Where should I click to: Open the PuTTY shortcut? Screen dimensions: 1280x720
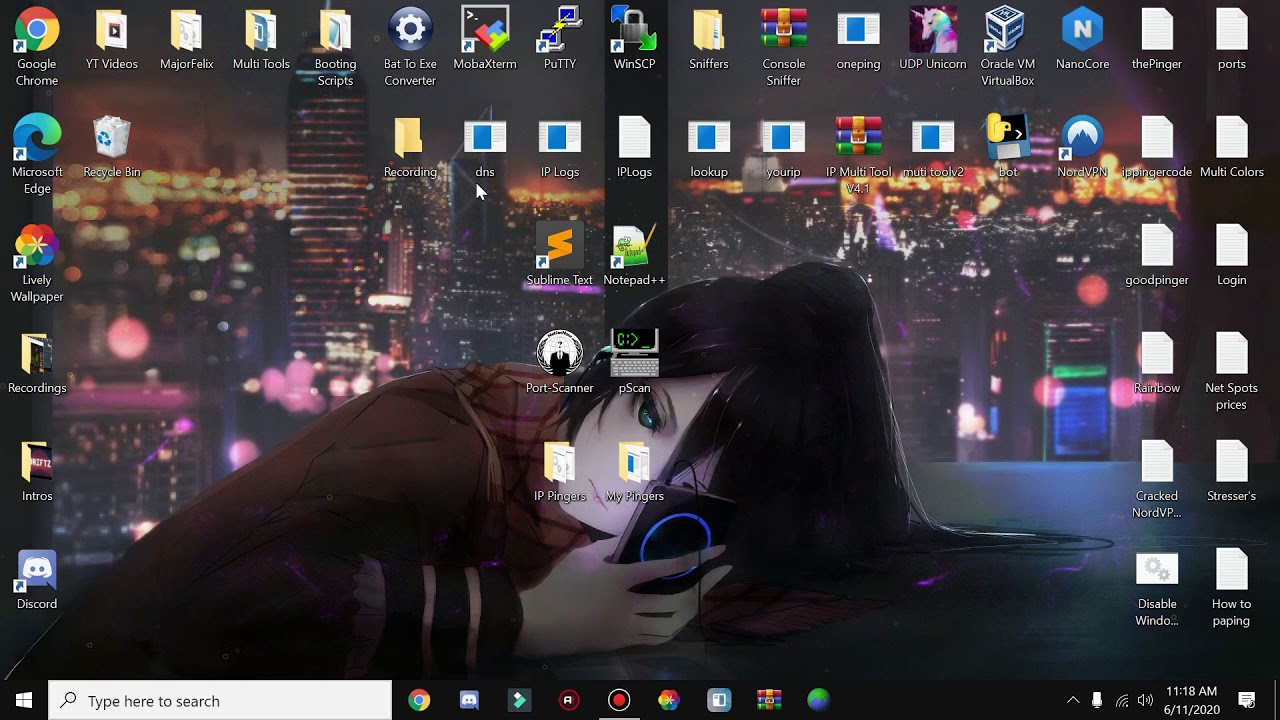pos(560,30)
